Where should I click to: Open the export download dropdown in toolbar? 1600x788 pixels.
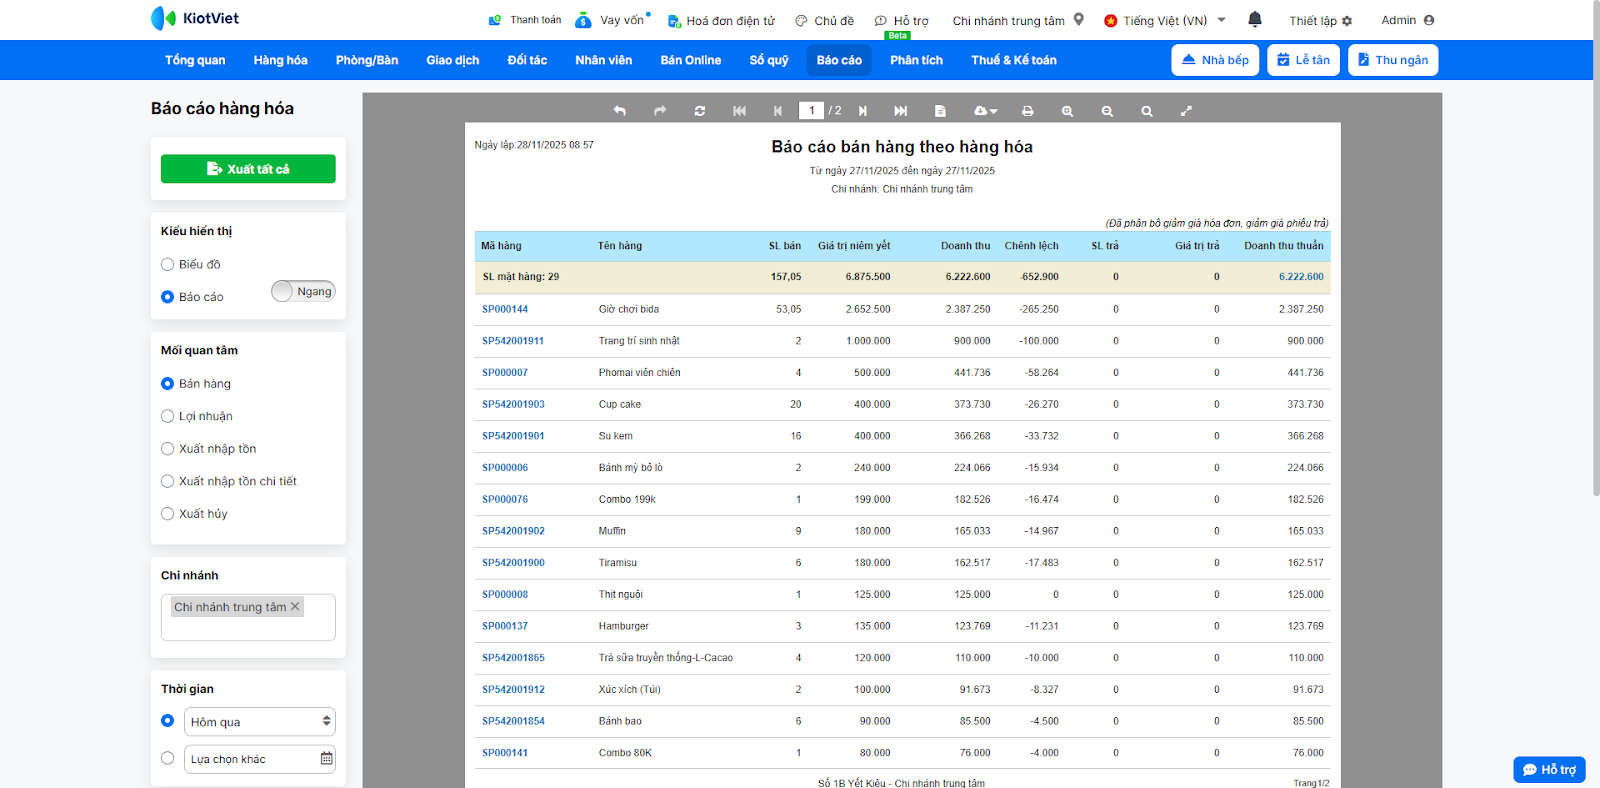click(985, 111)
